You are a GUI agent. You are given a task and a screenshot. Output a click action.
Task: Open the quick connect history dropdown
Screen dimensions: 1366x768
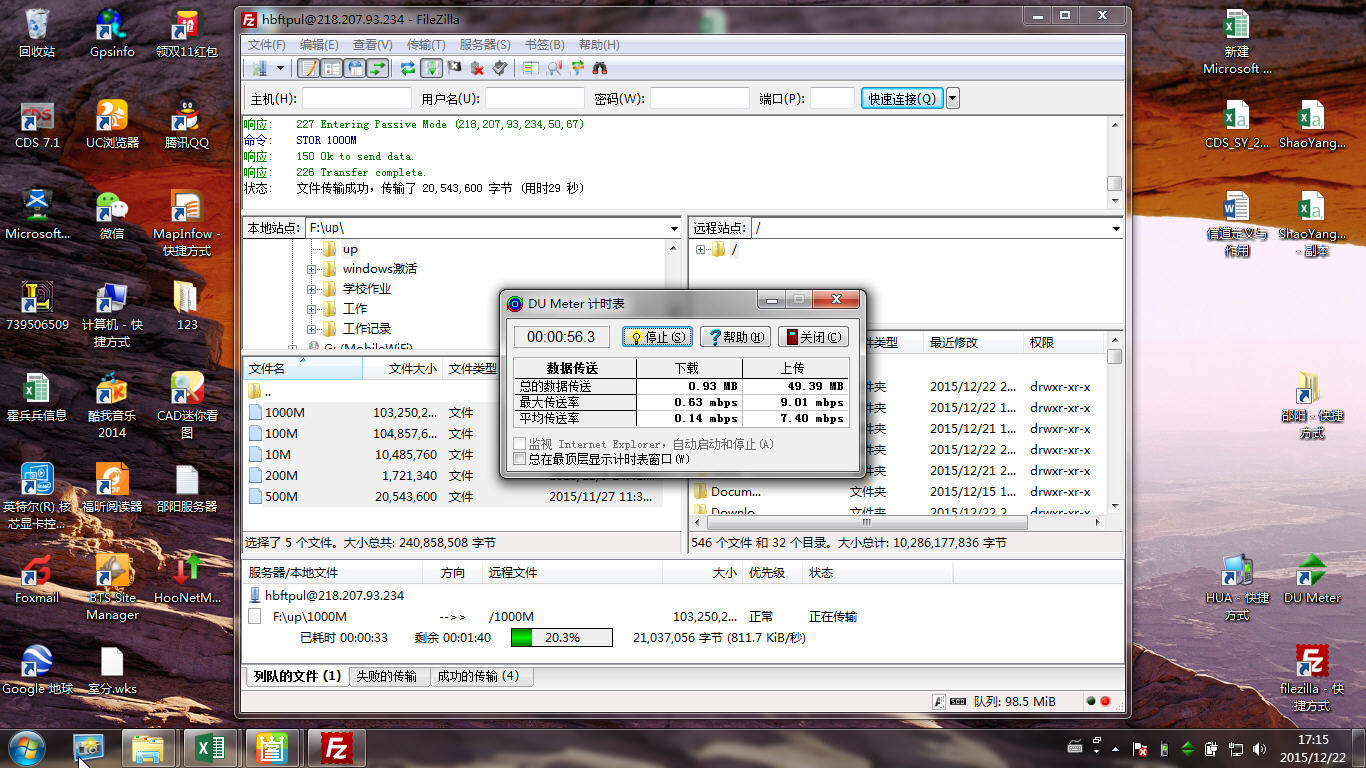point(952,98)
